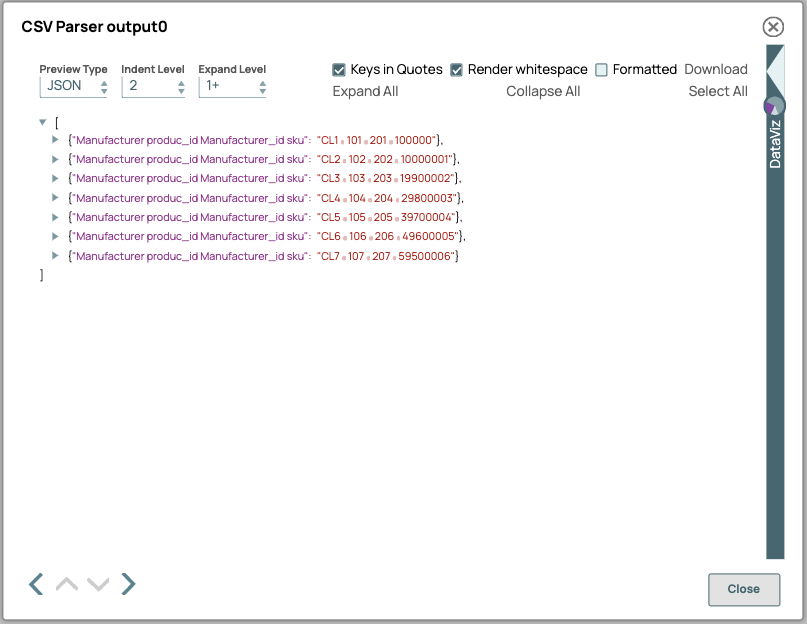Click the up arrow navigation icon
Viewport: 807px width, 624px height.
tap(67, 584)
